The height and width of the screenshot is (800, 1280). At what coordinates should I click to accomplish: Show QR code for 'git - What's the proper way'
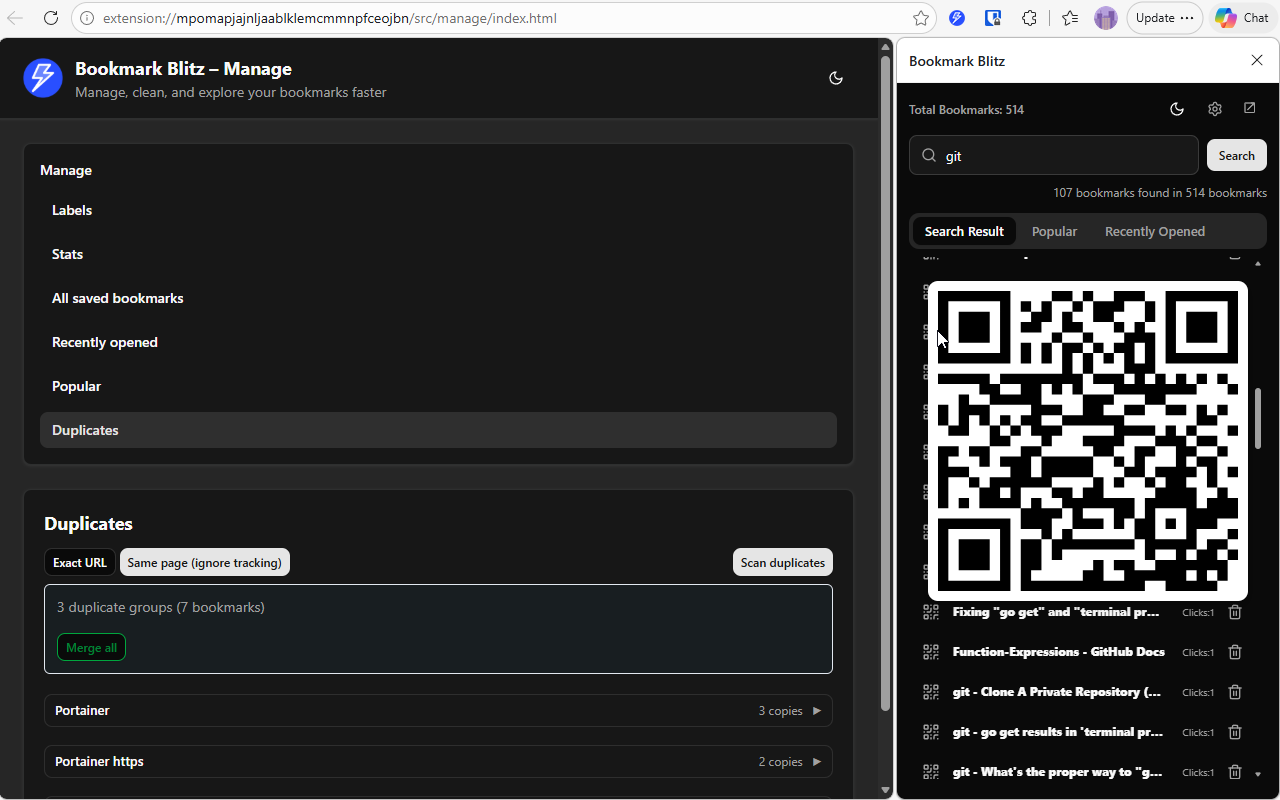(x=931, y=772)
